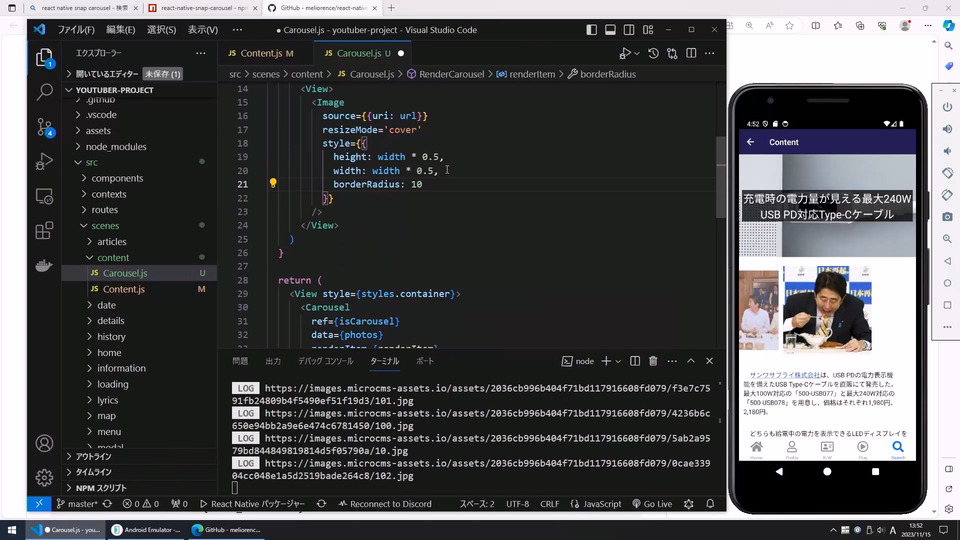Image resolution: width=960 pixels, height=540 pixels.
Task: Toggle the secondary side bar layout button
Action: 631,30
